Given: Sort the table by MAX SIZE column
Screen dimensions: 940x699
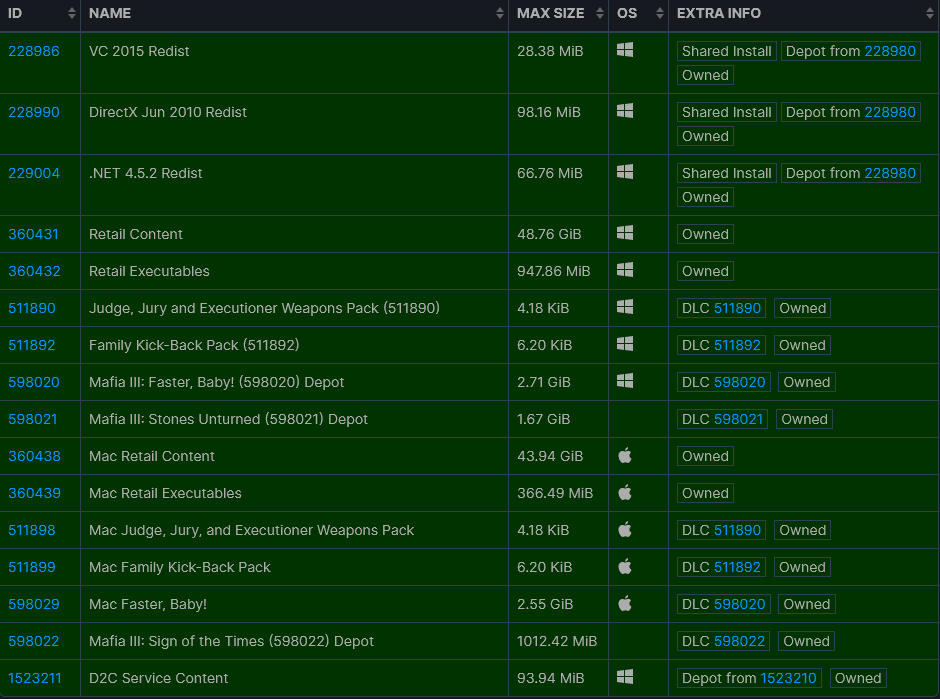Looking at the screenshot, I should coord(558,13).
